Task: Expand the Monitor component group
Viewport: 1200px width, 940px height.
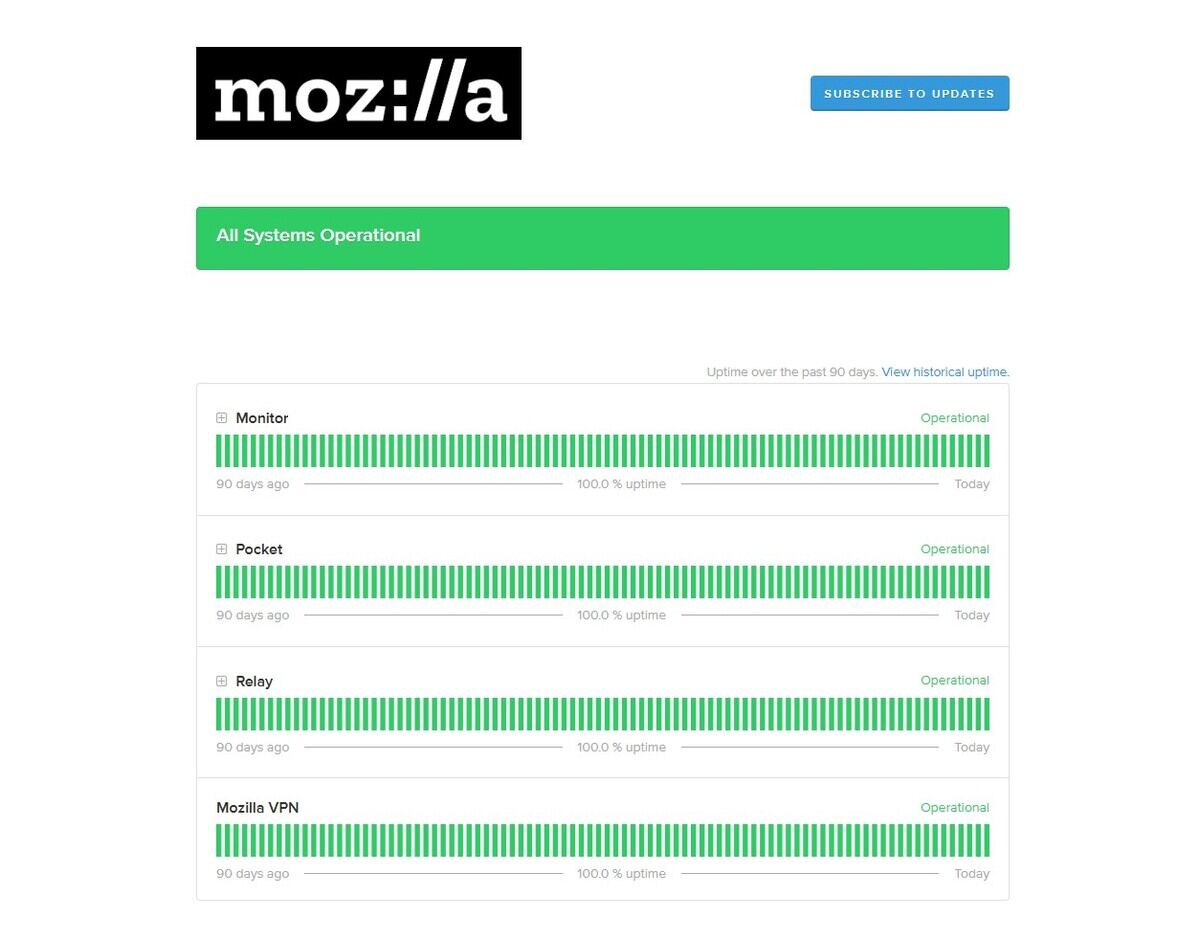Action: point(222,418)
